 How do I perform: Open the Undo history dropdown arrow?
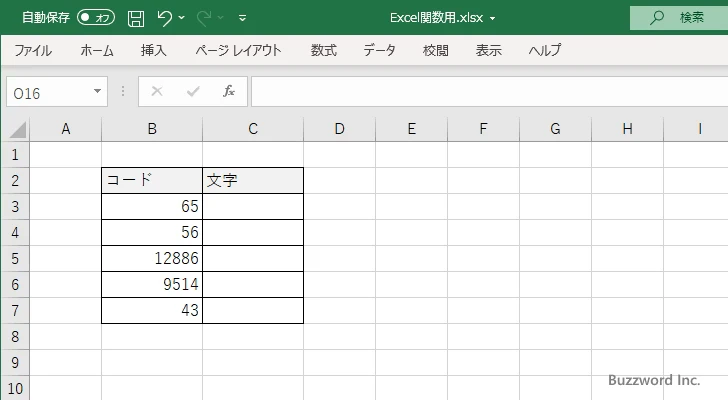tap(182, 18)
